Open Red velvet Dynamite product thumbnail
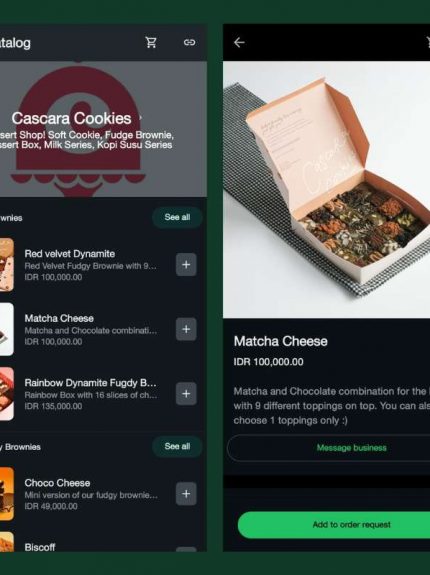 point(7,264)
